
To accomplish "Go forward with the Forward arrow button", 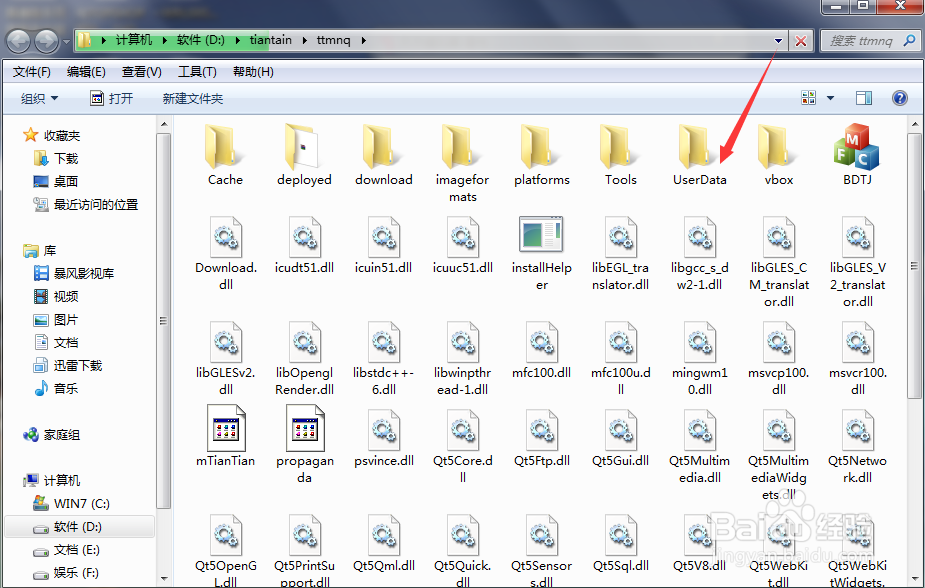I will 46,41.
